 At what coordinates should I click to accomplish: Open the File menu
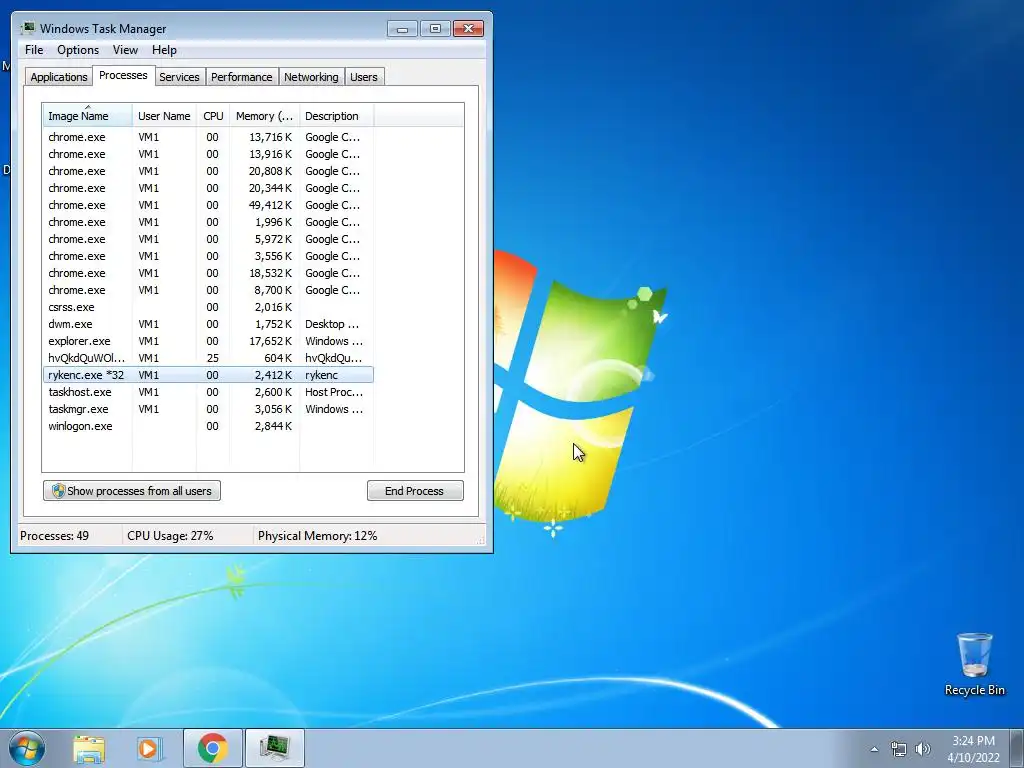[34, 50]
